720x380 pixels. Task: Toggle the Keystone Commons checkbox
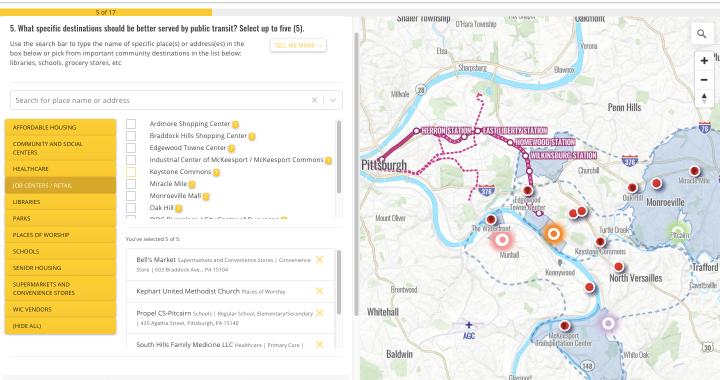tap(131, 172)
